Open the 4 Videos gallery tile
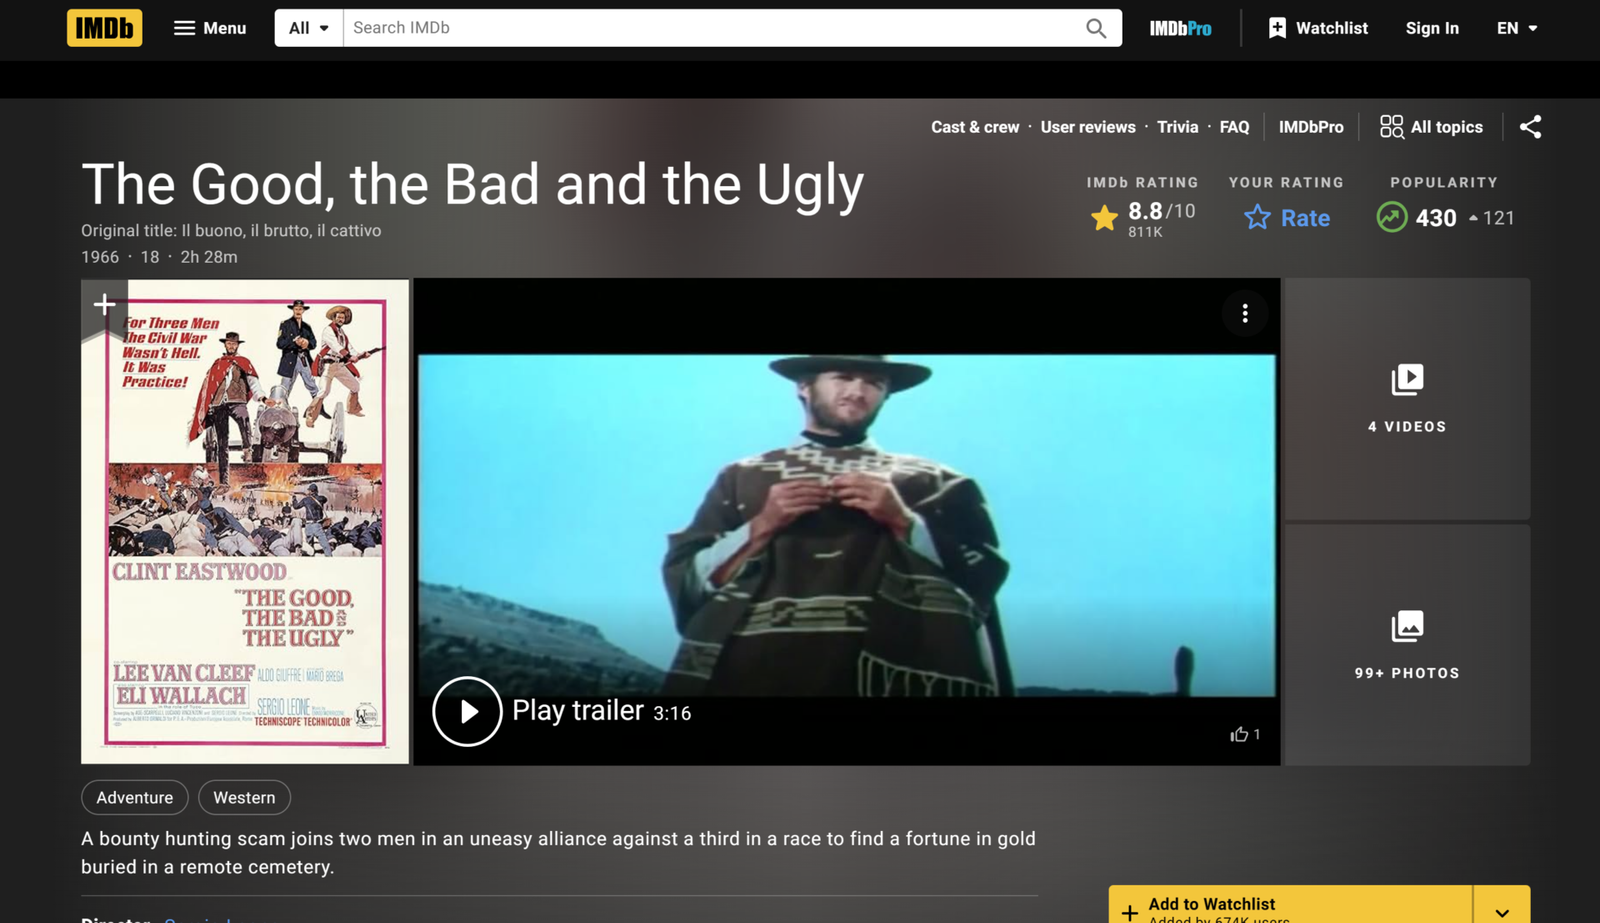1600x923 pixels. click(1407, 398)
